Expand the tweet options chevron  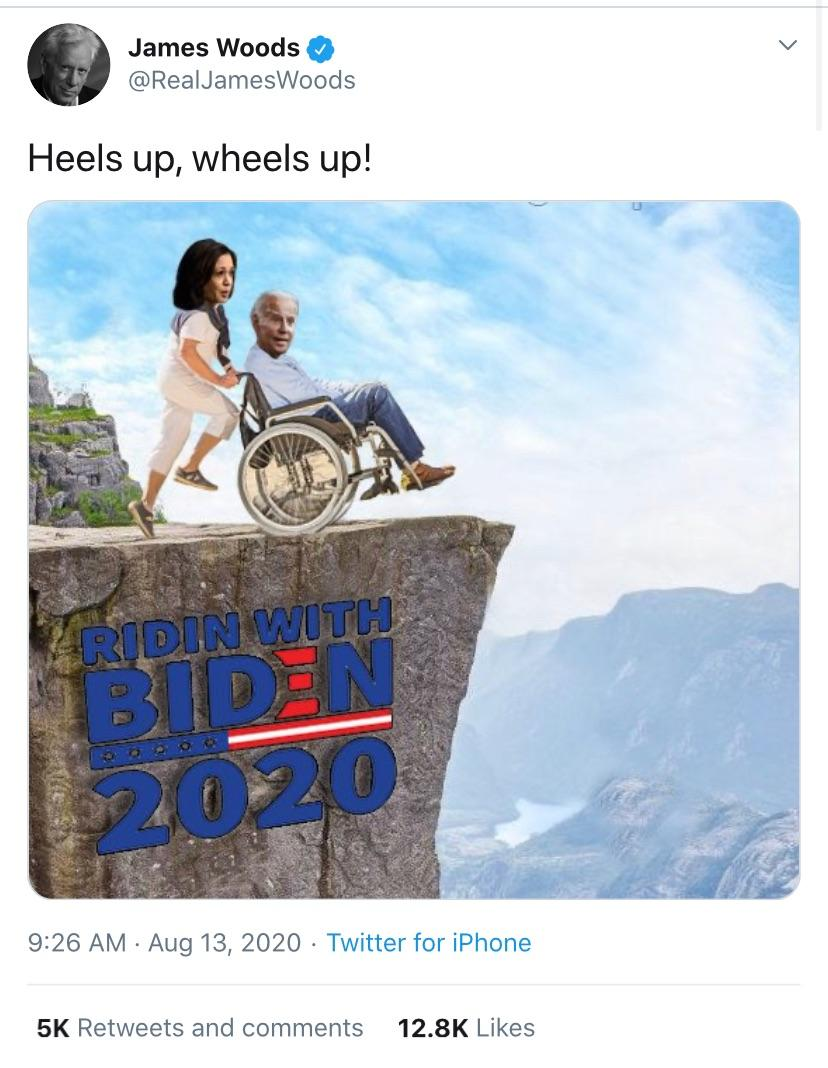click(x=788, y=45)
